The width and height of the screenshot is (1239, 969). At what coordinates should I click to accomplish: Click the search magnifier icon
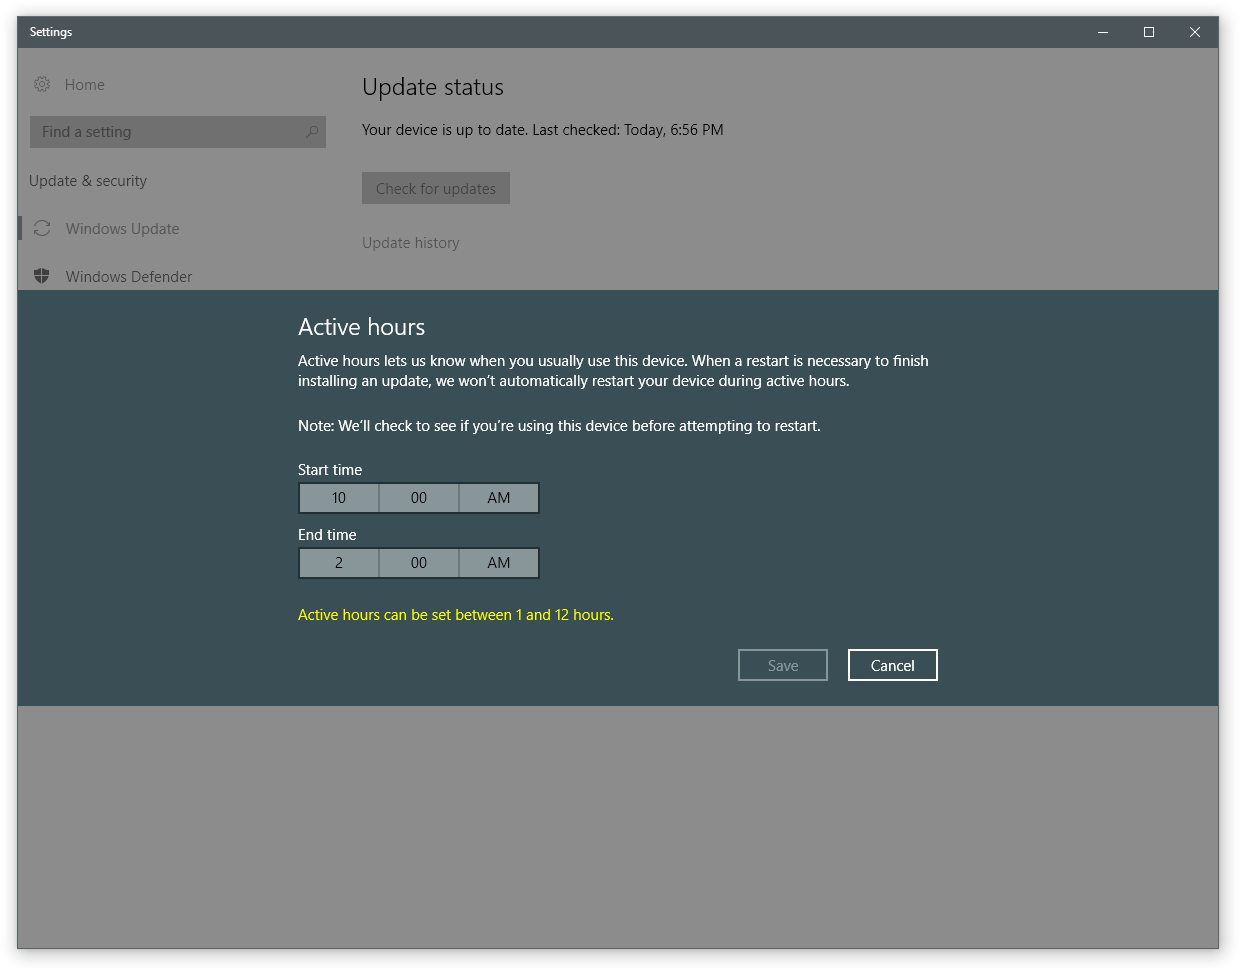tap(311, 132)
